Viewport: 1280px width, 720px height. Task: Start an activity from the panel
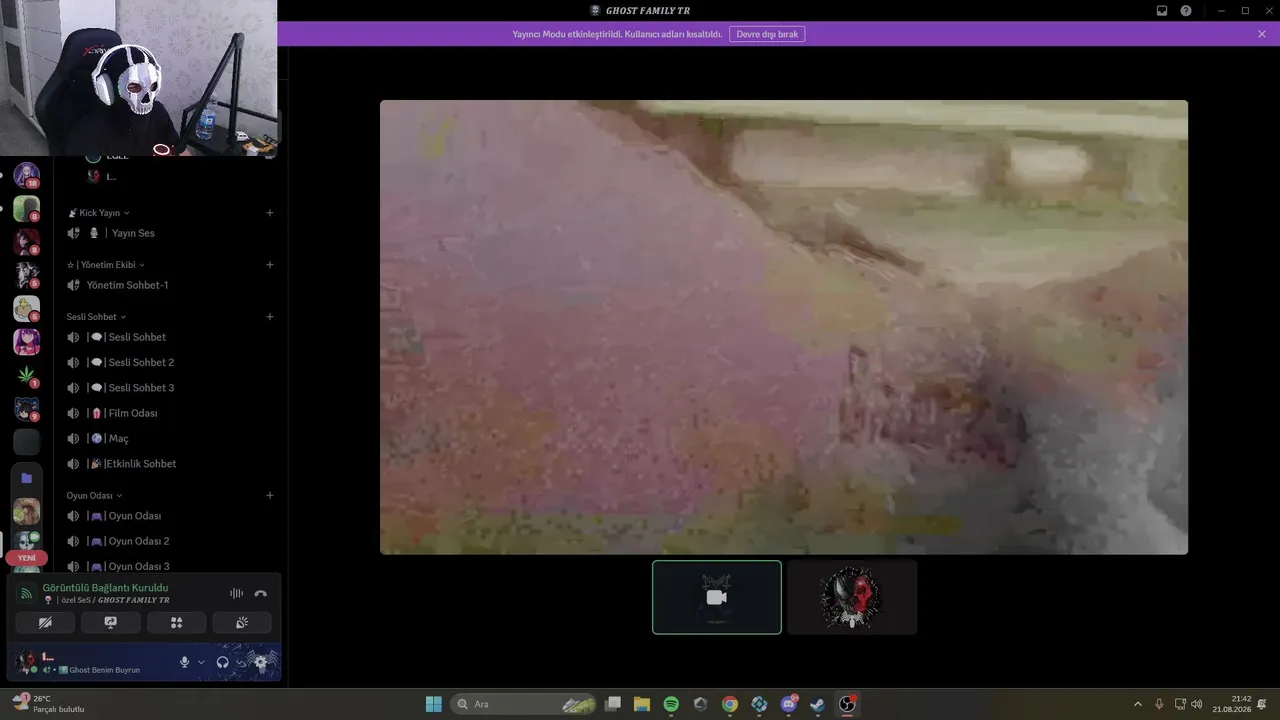coord(176,622)
